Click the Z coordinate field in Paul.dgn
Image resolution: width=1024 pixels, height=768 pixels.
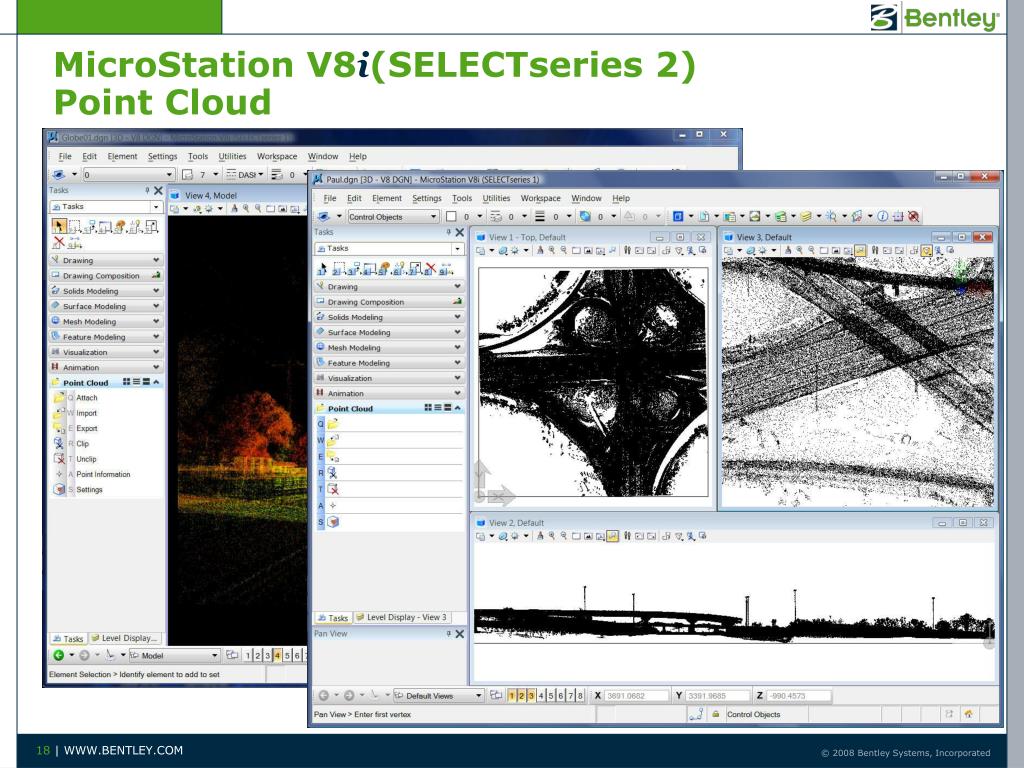(x=799, y=696)
